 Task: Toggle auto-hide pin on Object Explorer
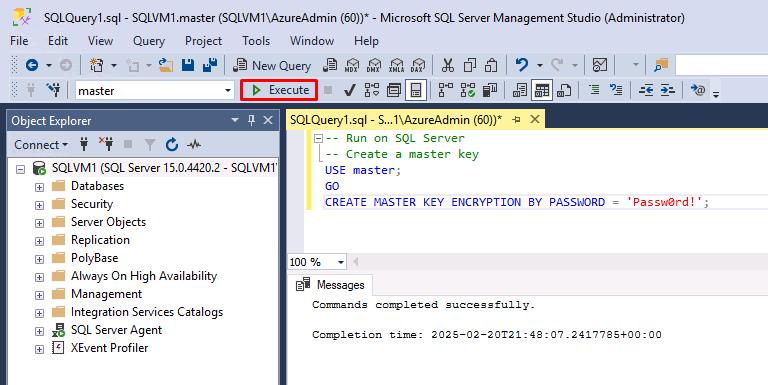point(252,120)
